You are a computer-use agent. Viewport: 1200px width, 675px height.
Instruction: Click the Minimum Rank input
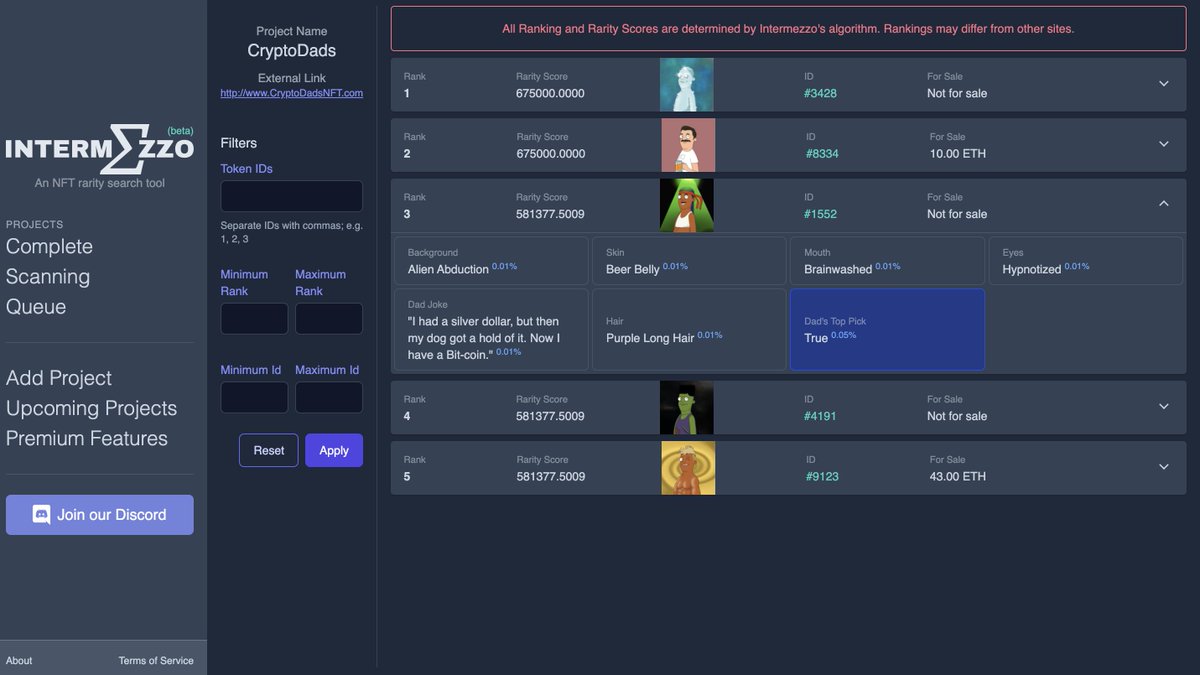pyautogui.click(x=254, y=319)
